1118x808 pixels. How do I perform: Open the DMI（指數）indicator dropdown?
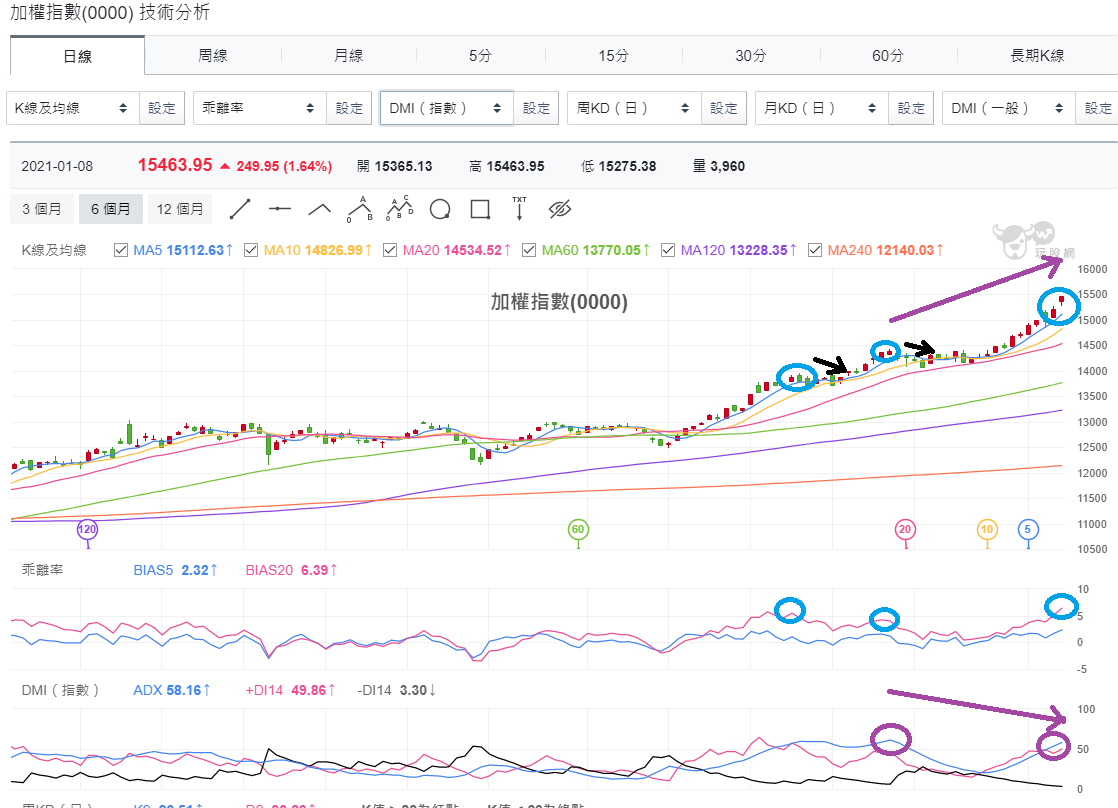pyautogui.click(x=446, y=108)
